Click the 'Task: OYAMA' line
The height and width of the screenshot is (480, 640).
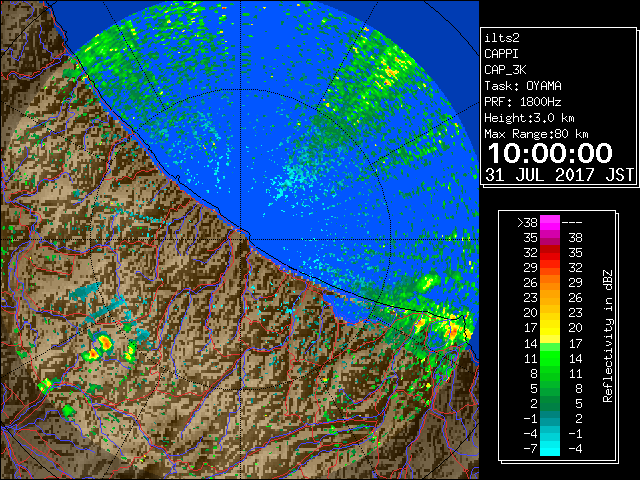(523, 86)
